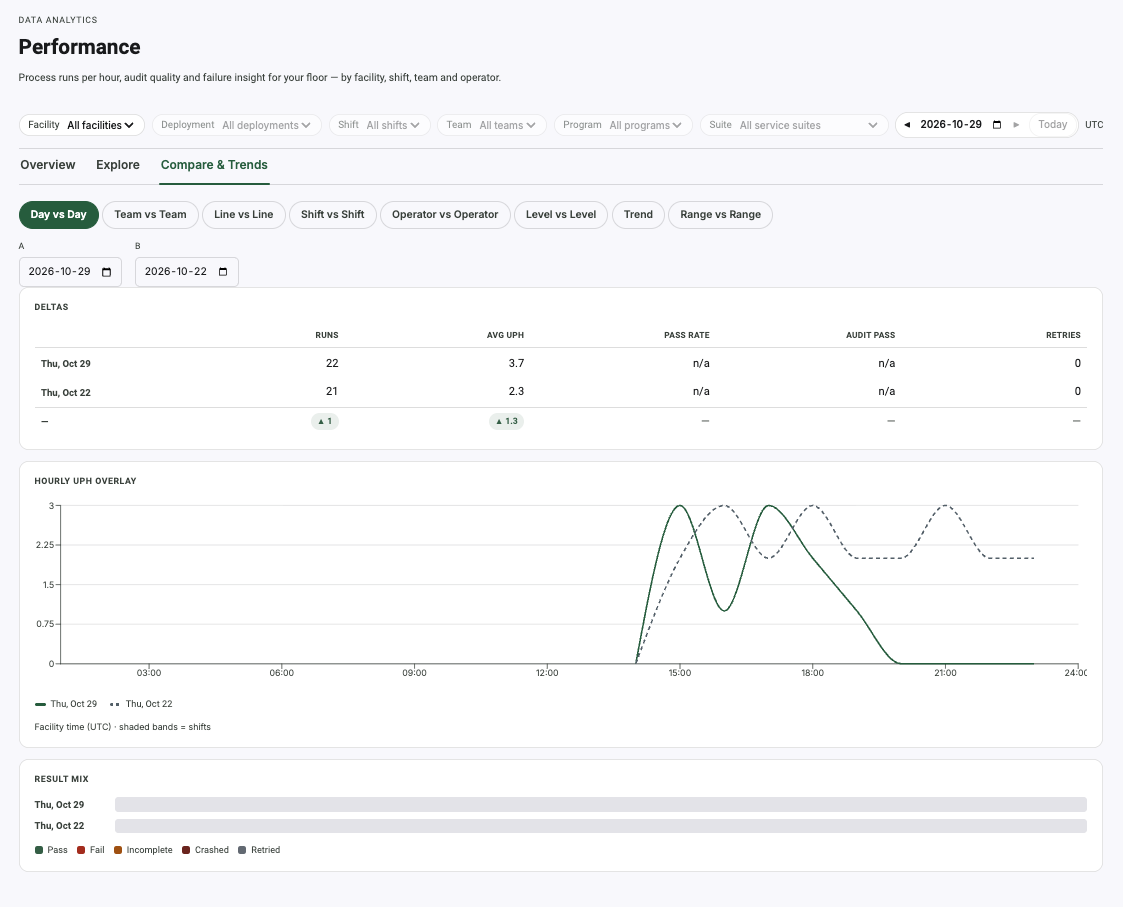Select Level vs Level comparison
This screenshot has width=1123, height=907.
point(561,214)
